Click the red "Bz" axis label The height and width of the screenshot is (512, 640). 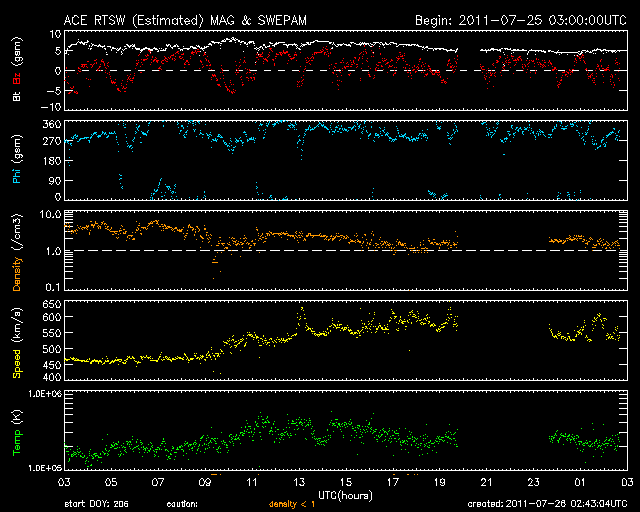[x=16, y=78]
